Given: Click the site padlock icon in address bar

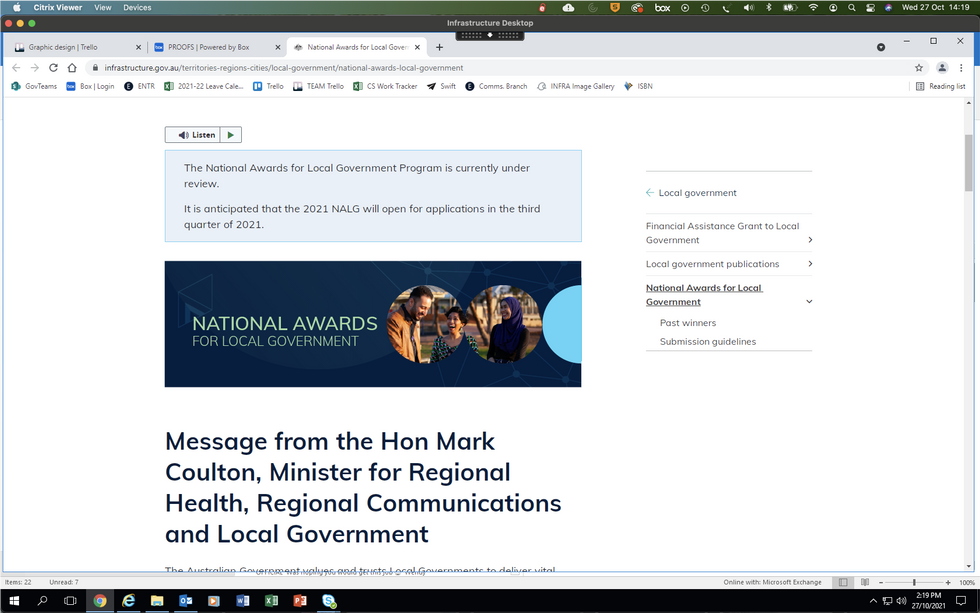Looking at the screenshot, I should pos(95,67).
